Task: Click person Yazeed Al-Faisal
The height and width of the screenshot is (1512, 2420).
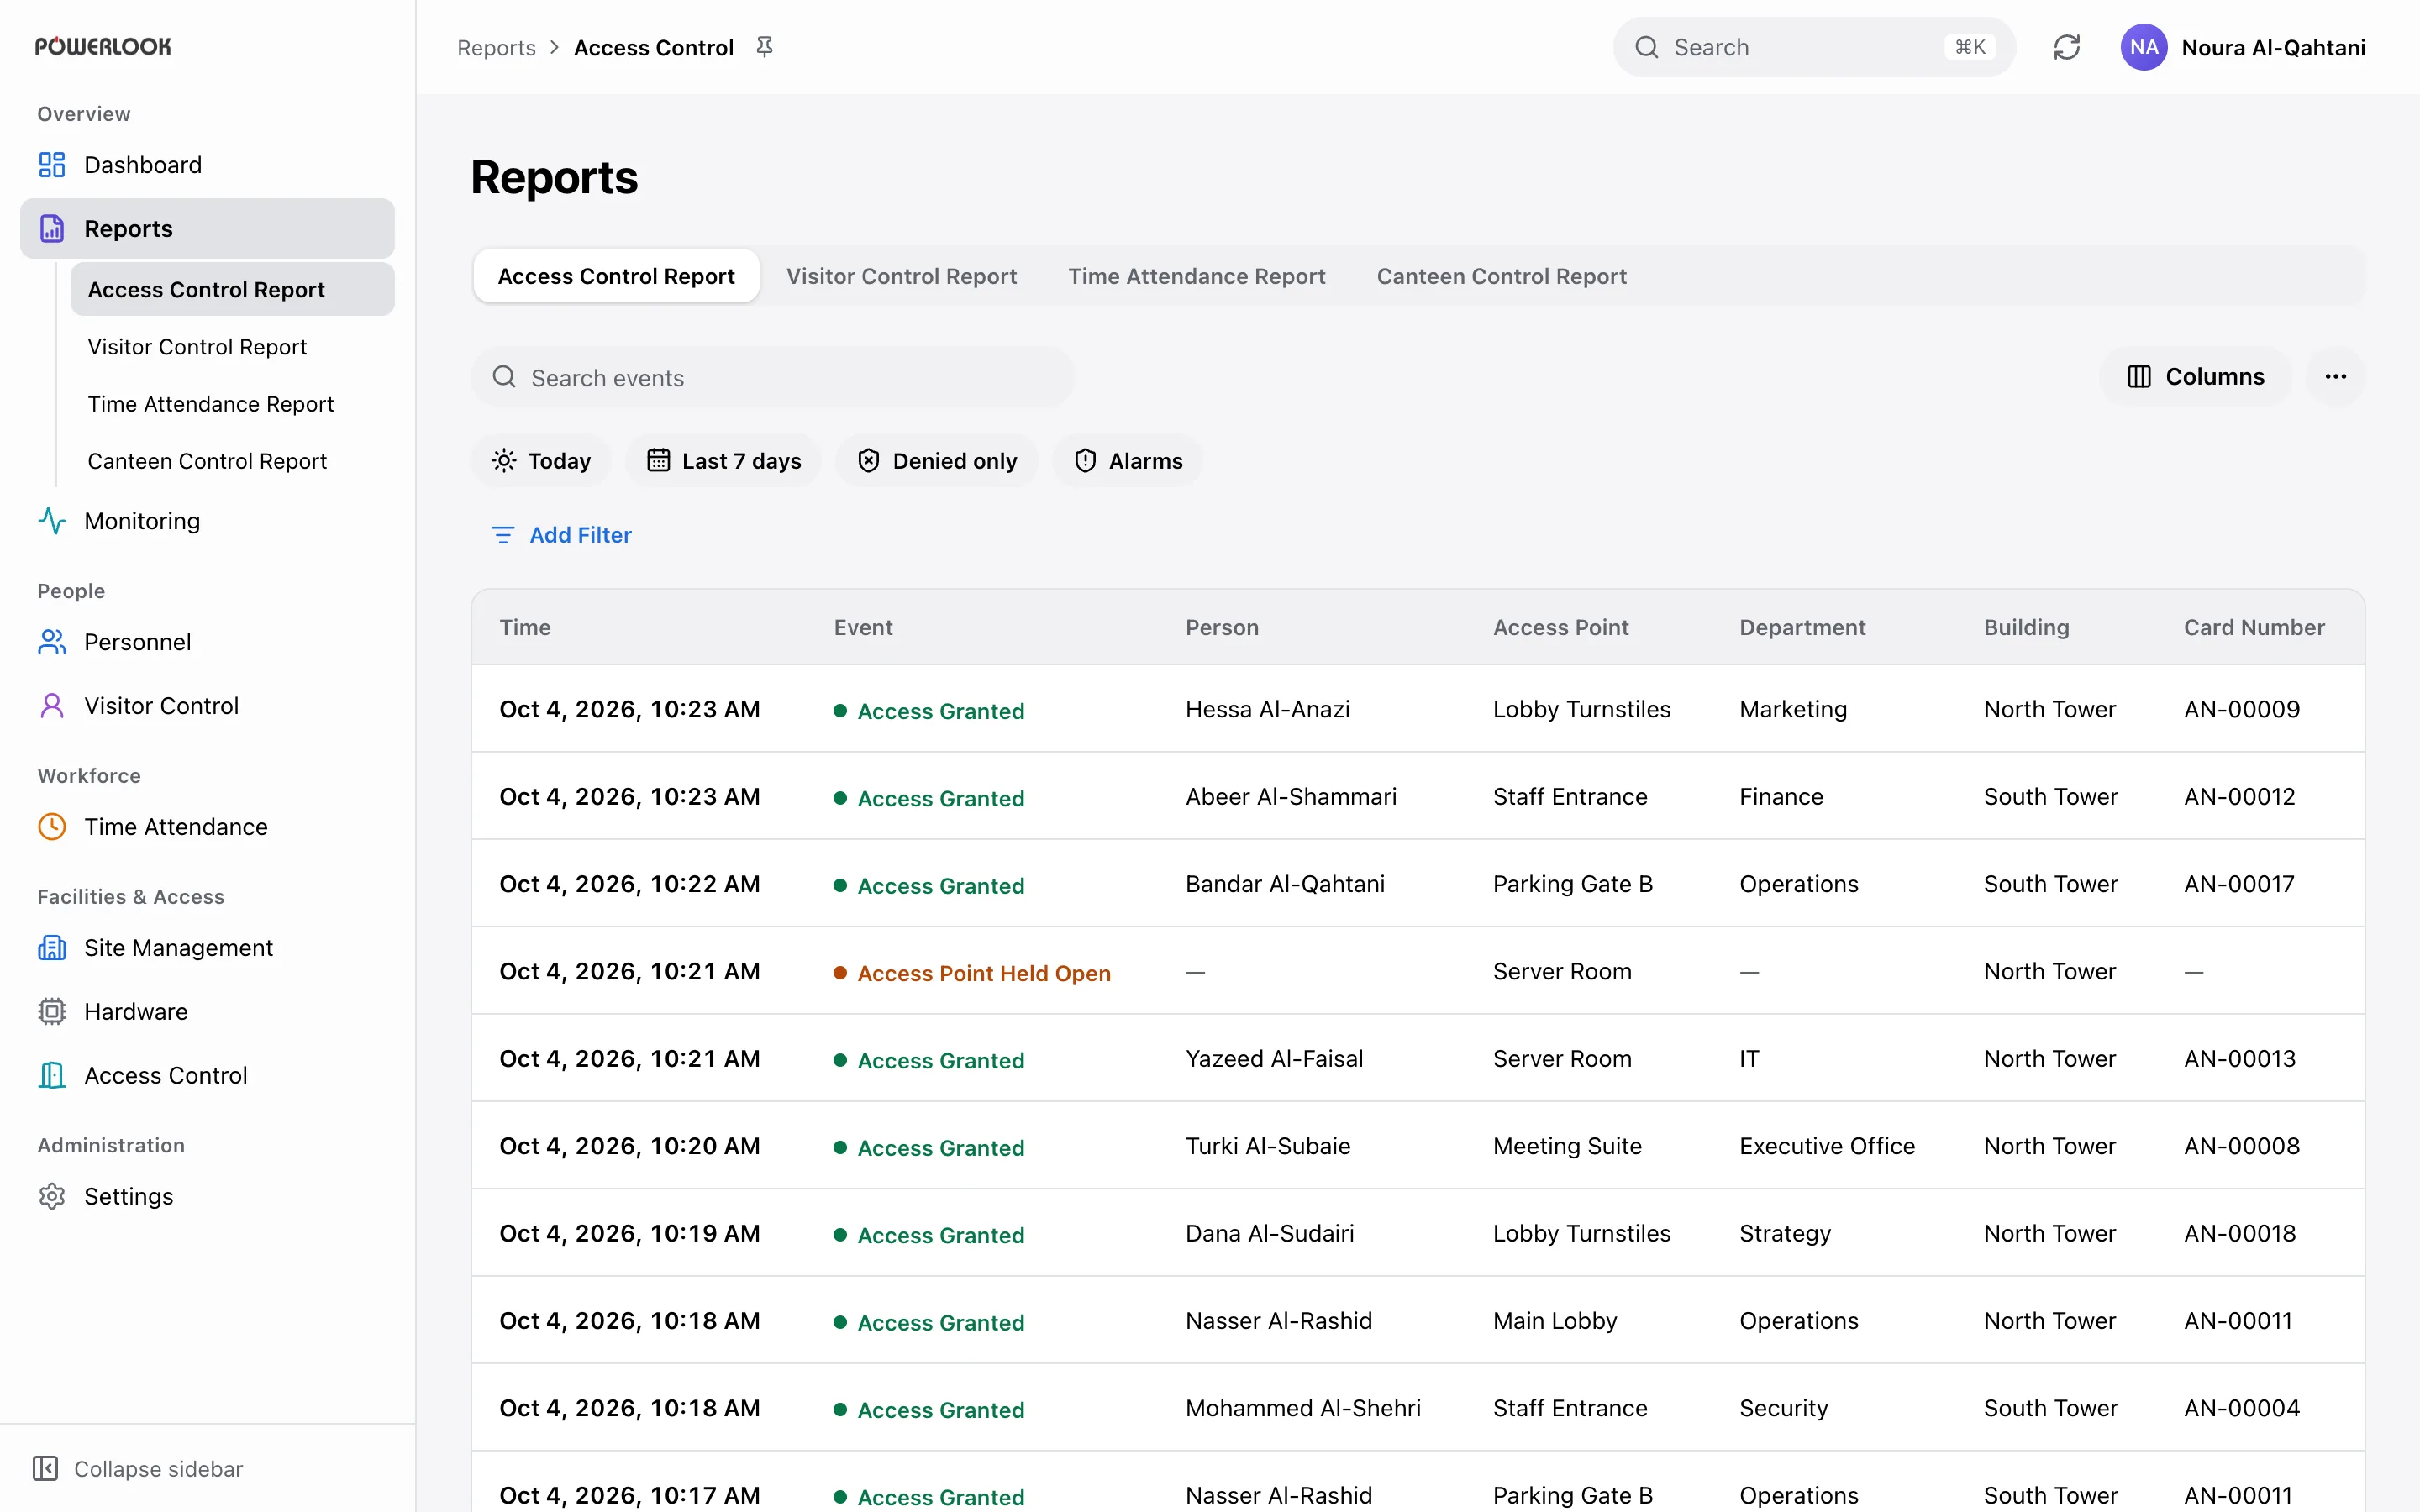Action: coord(1274,1059)
